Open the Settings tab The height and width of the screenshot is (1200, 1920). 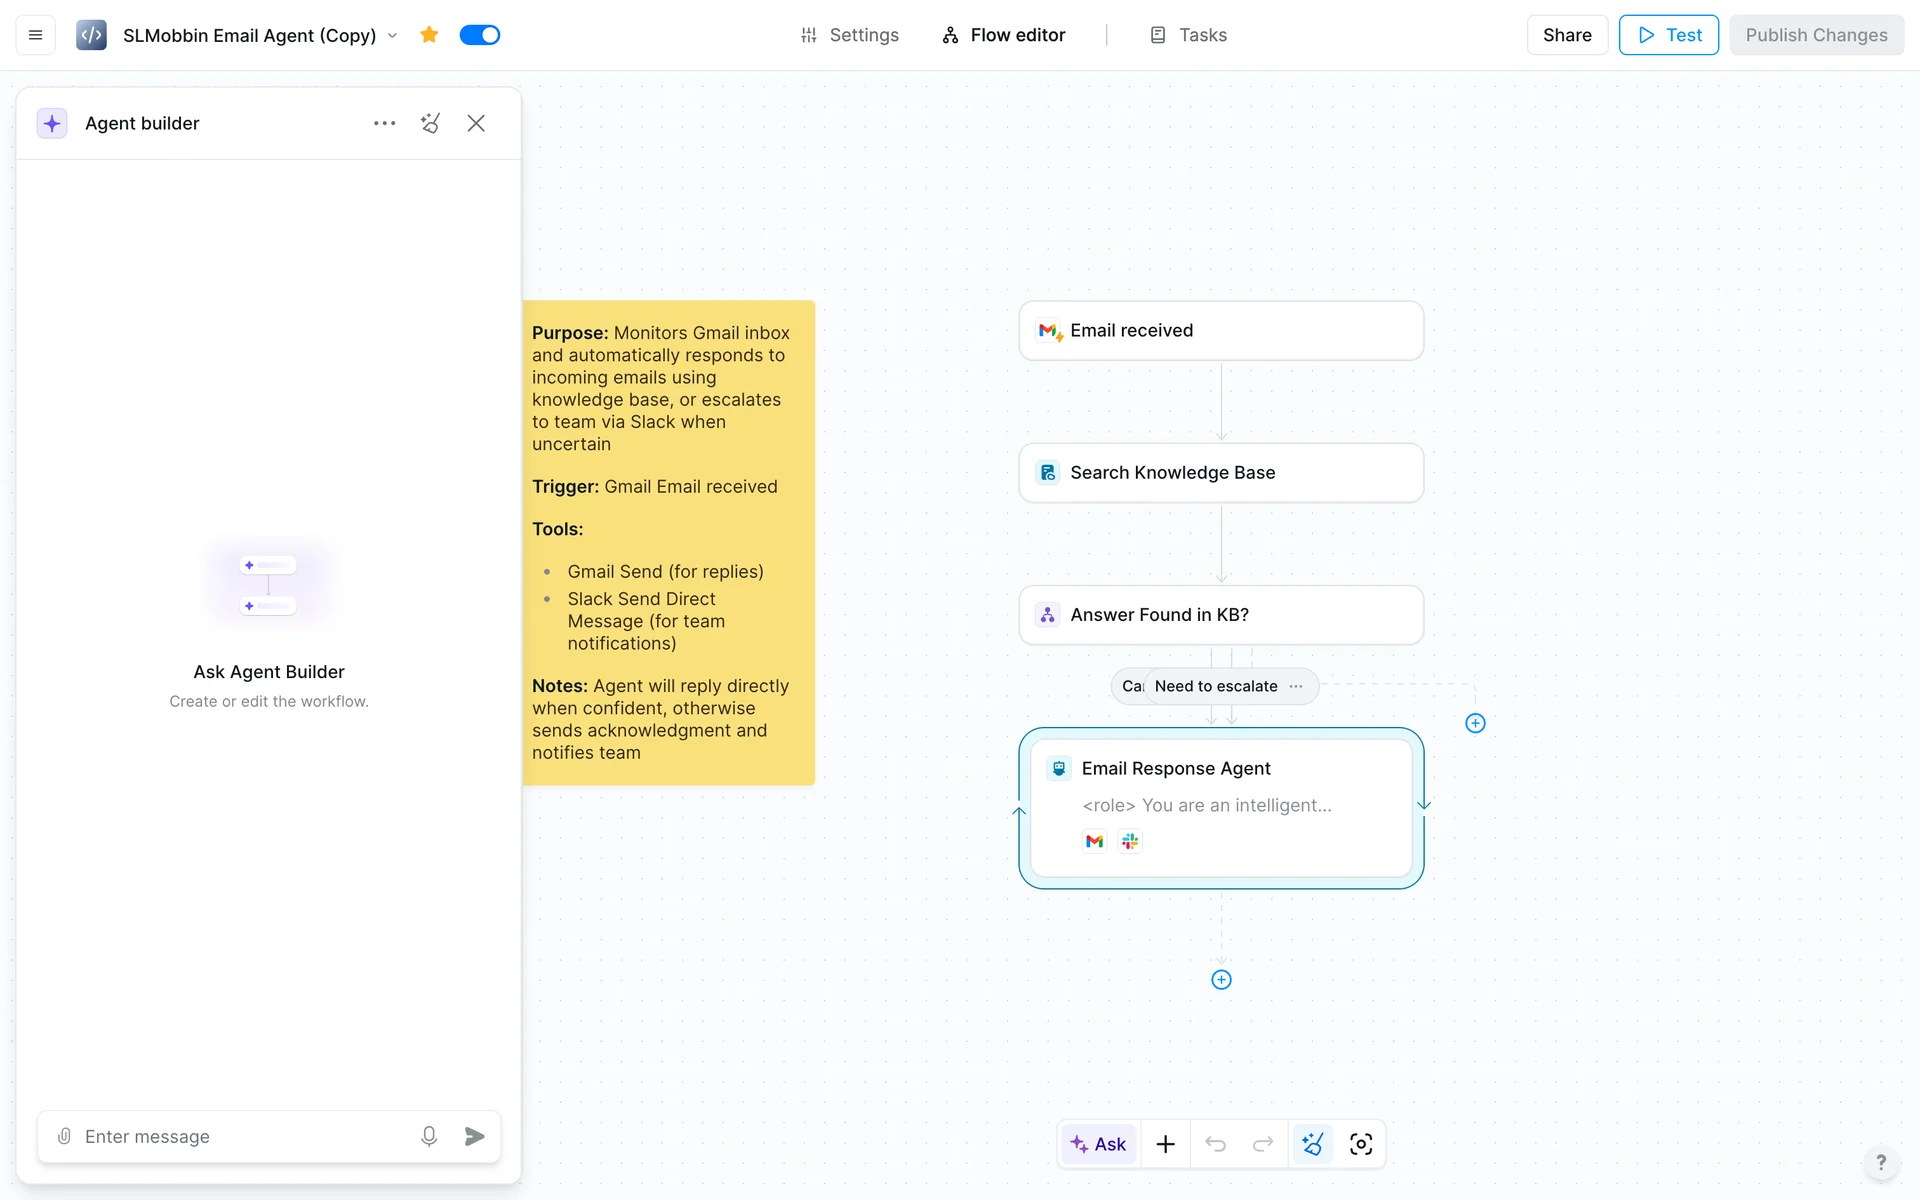[x=849, y=35]
